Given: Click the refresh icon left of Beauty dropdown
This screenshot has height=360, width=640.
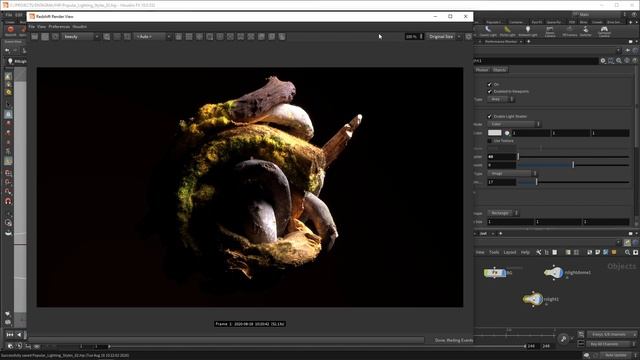Looking at the screenshot, I should click(55, 37).
